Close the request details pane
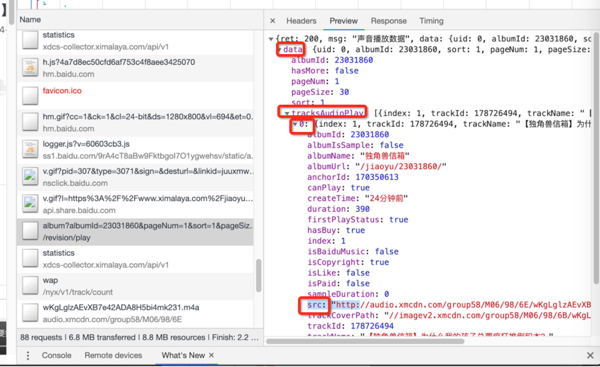The width and height of the screenshot is (600, 367). (x=272, y=21)
